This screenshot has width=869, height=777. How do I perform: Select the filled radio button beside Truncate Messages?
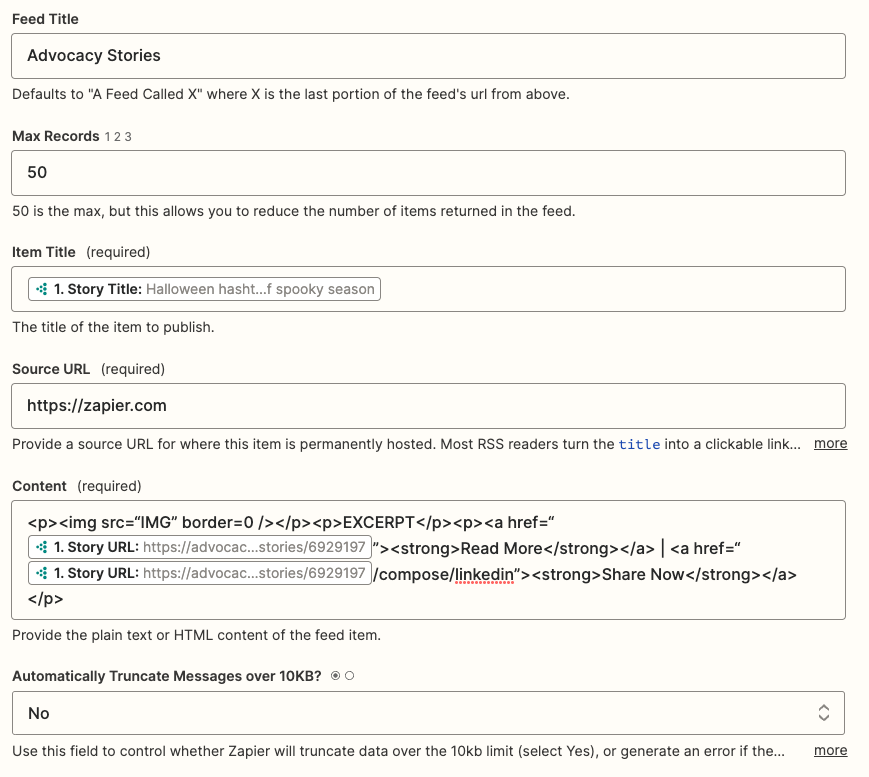pyautogui.click(x=335, y=676)
